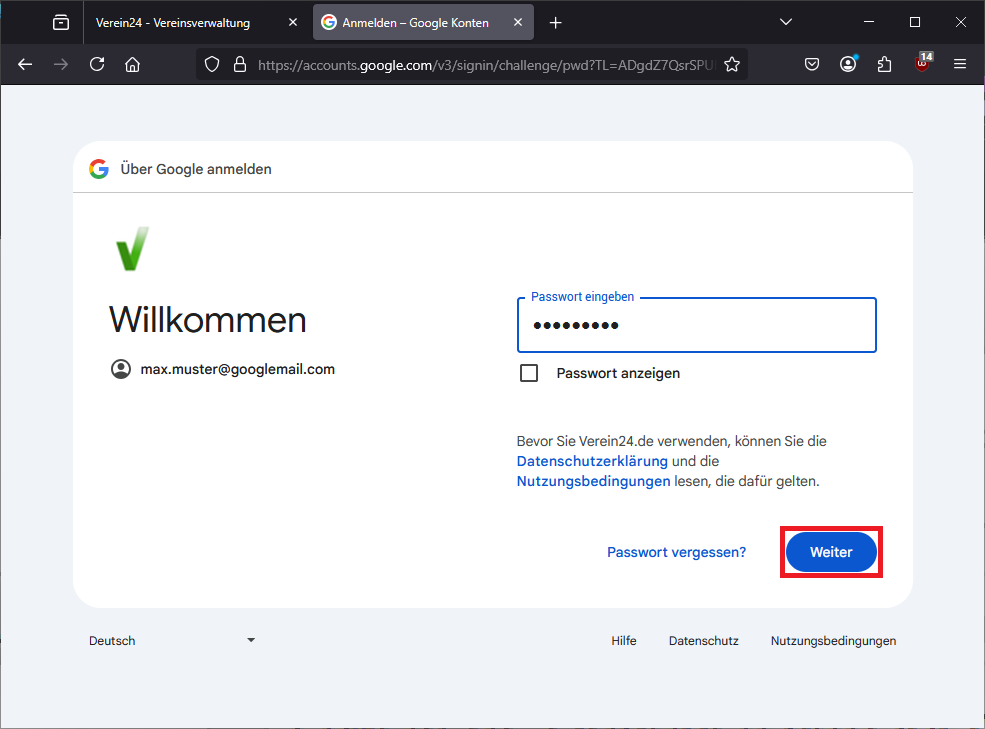This screenshot has height=729, width=985.
Task: Open the recent browsing view icon
Action: [61, 23]
